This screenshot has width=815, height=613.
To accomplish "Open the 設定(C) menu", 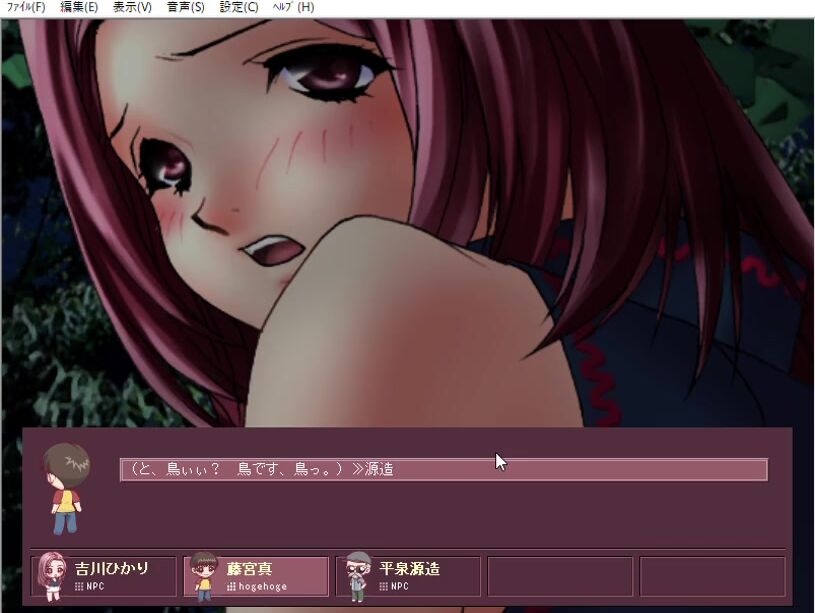I will [238, 8].
